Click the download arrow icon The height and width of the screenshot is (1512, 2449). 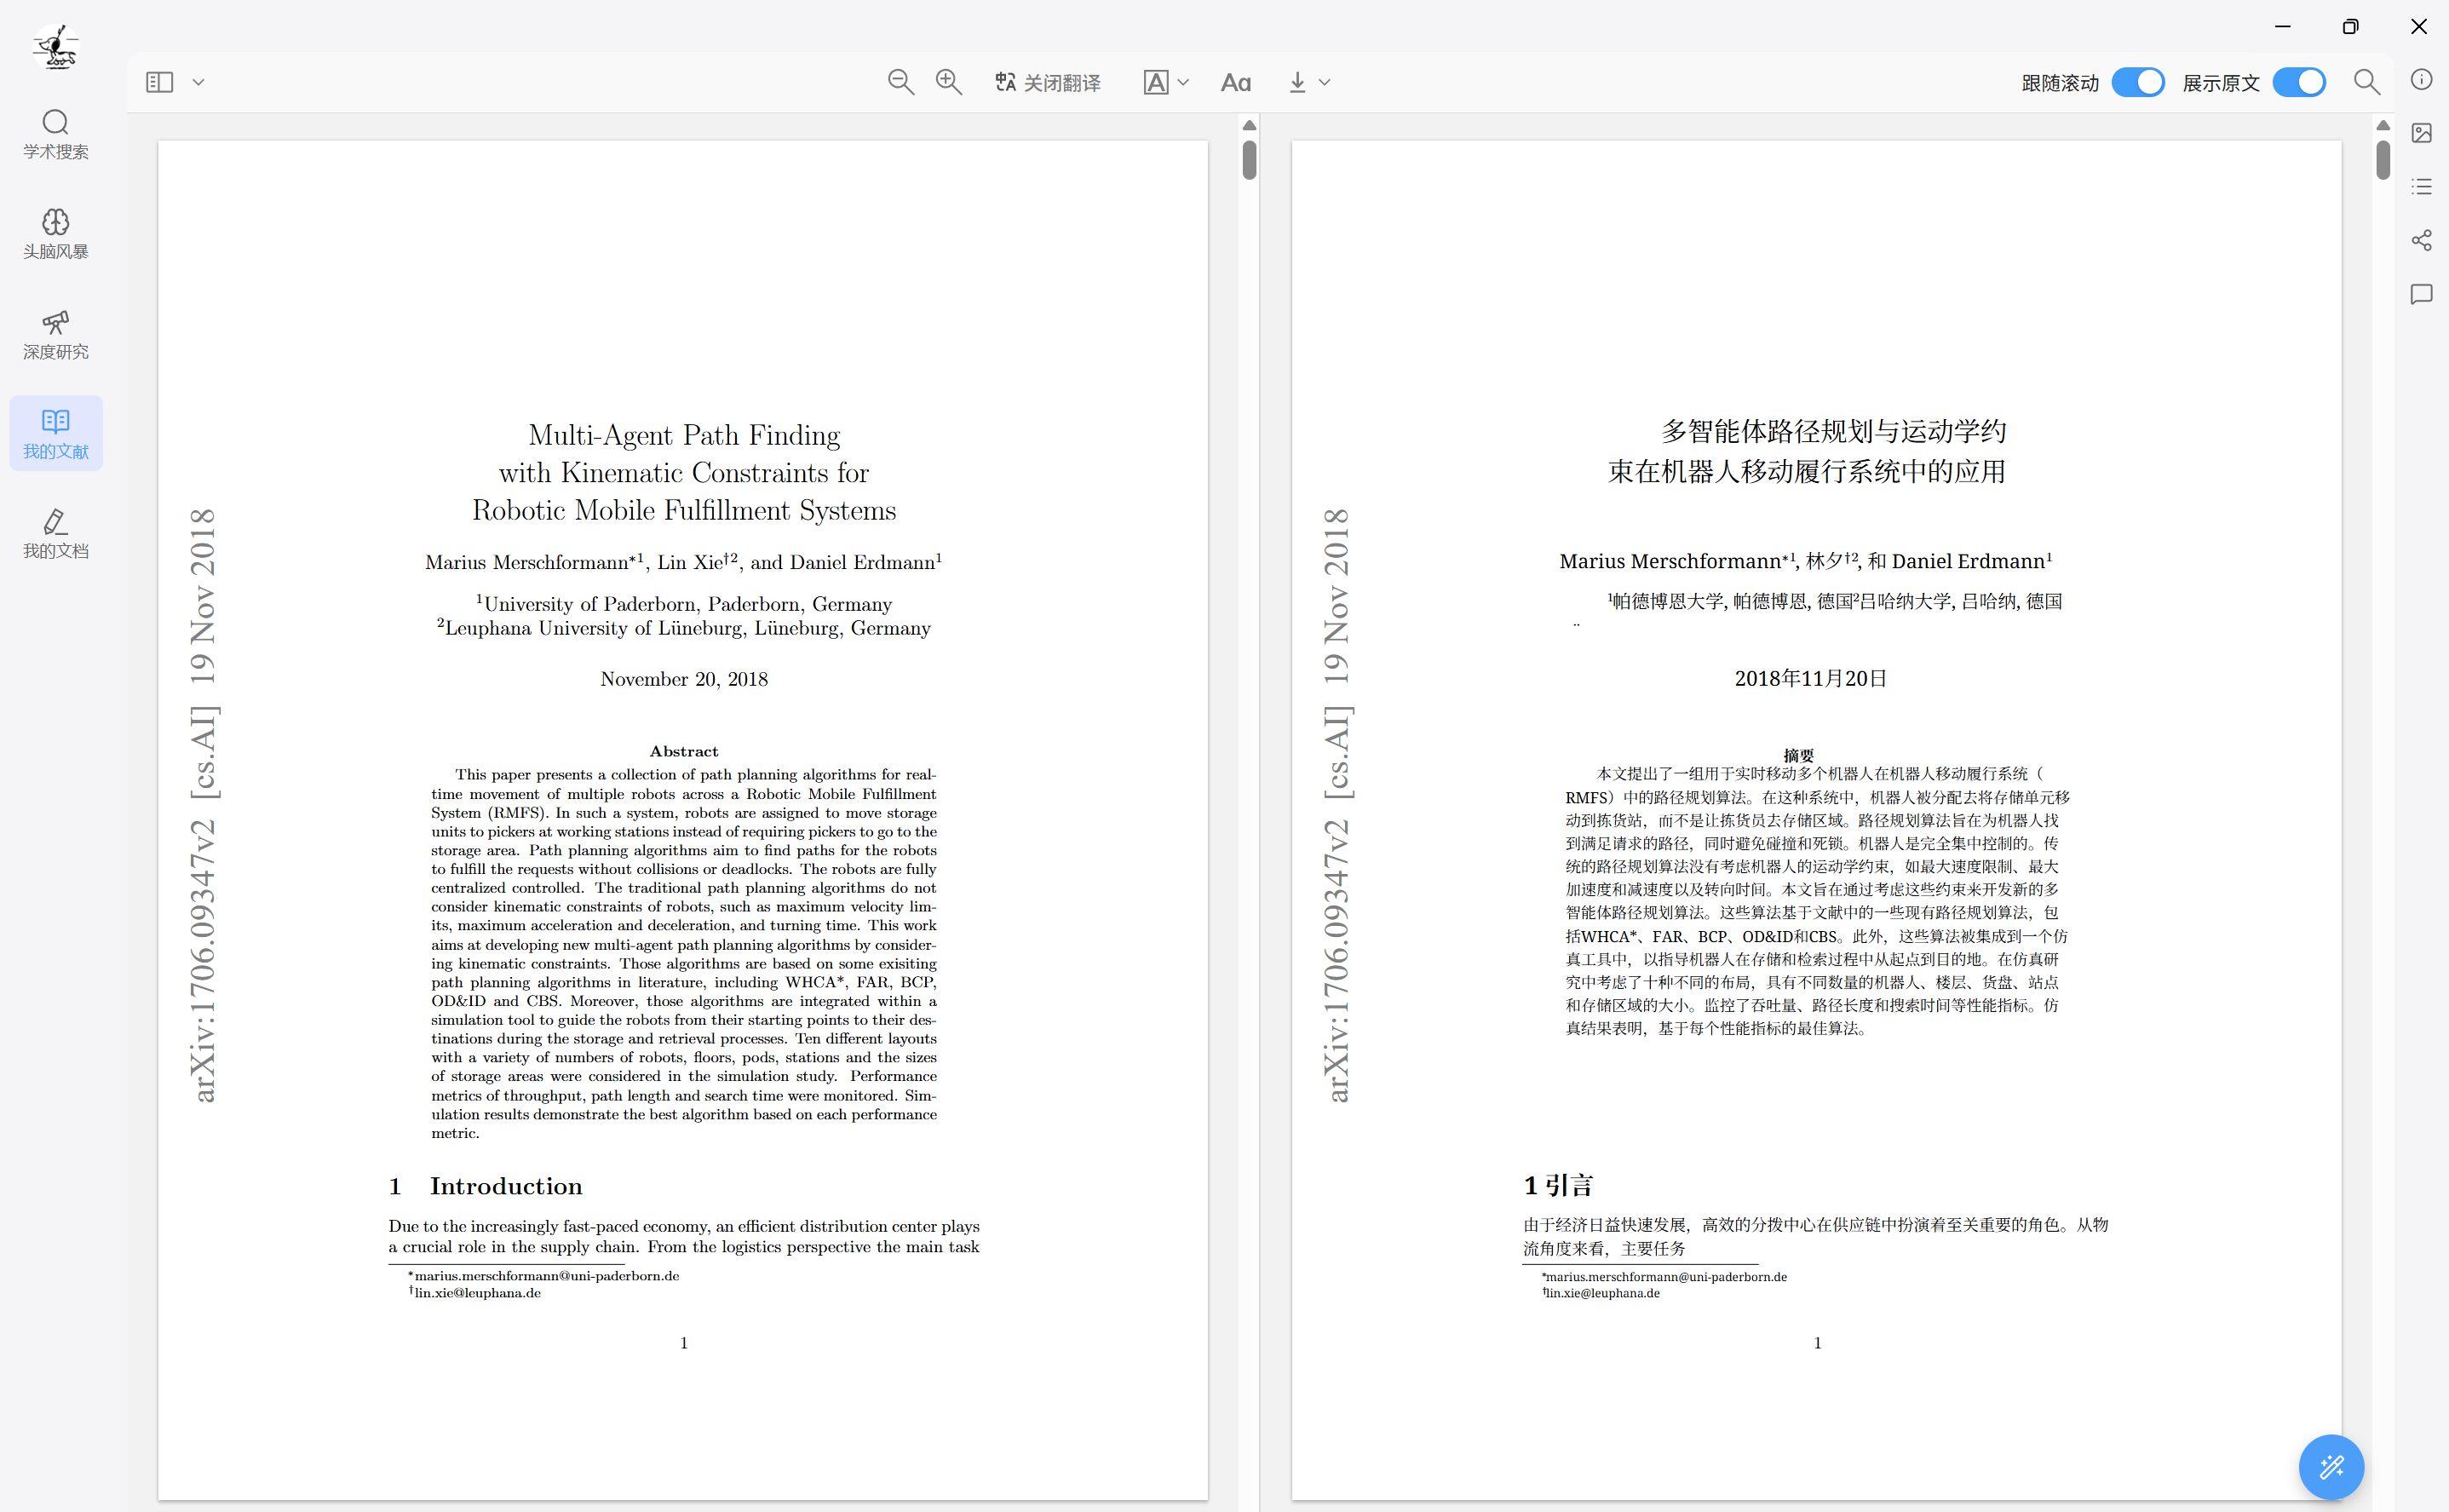[1297, 82]
